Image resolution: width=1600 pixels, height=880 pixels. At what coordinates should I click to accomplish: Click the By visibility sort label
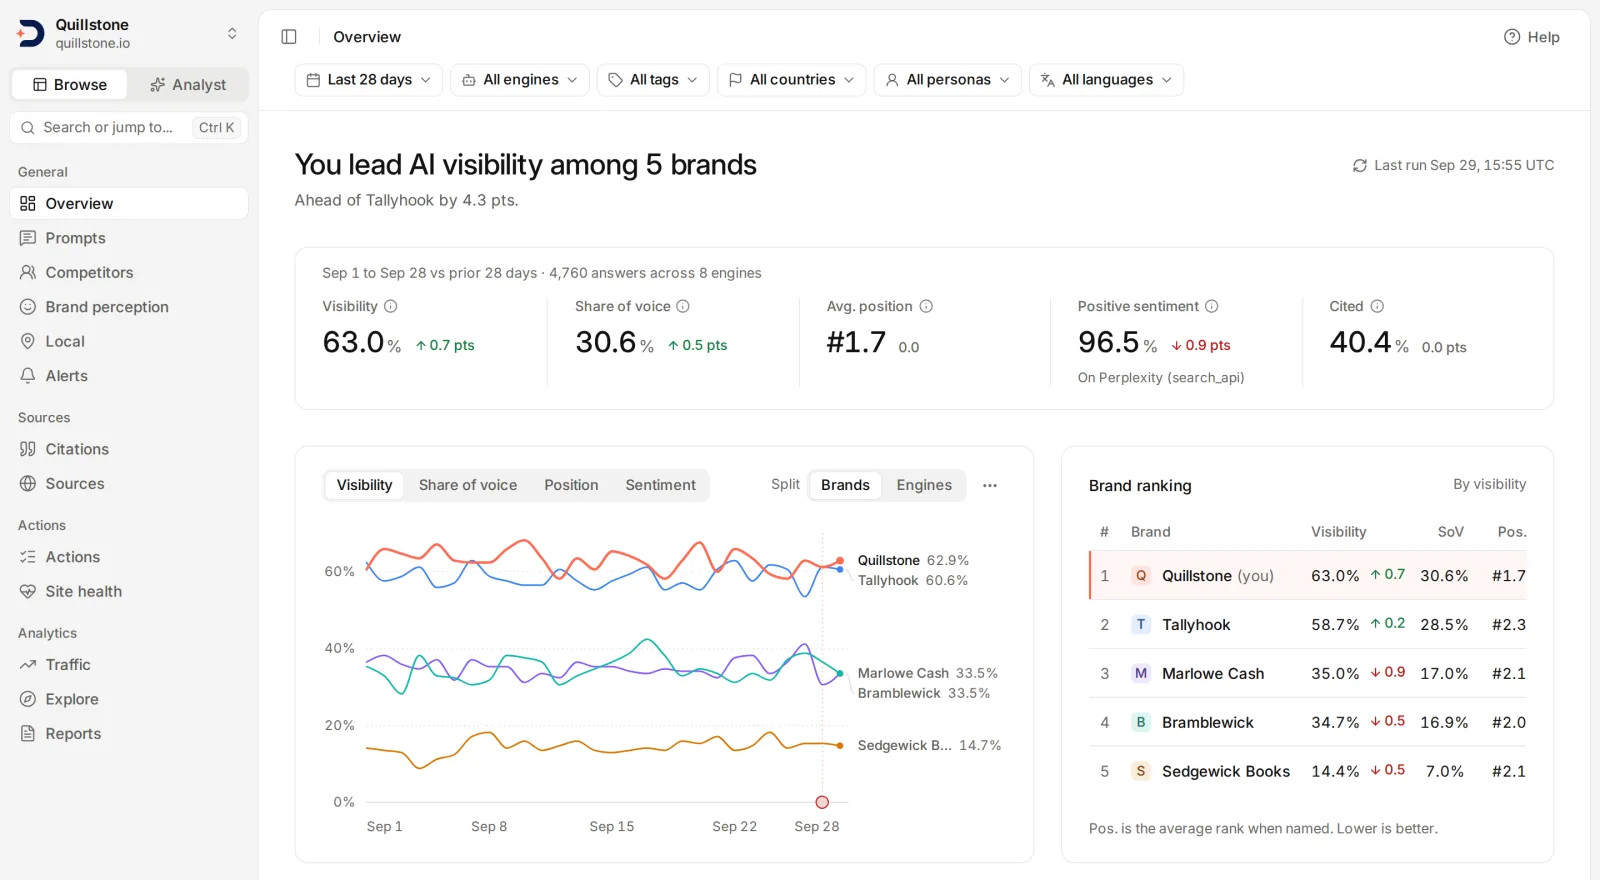[x=1489, y=484]
